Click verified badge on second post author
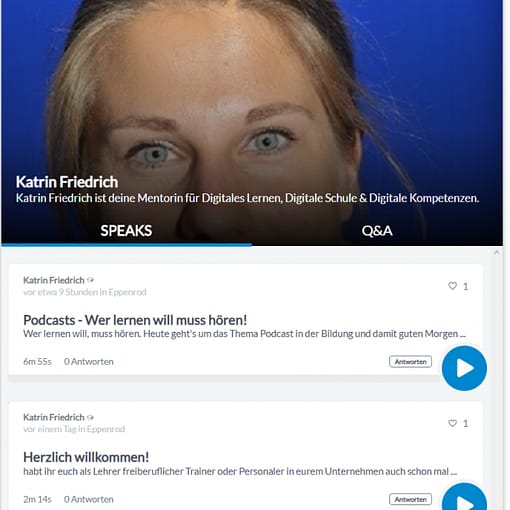510x510 pixels. click(90, 417)
